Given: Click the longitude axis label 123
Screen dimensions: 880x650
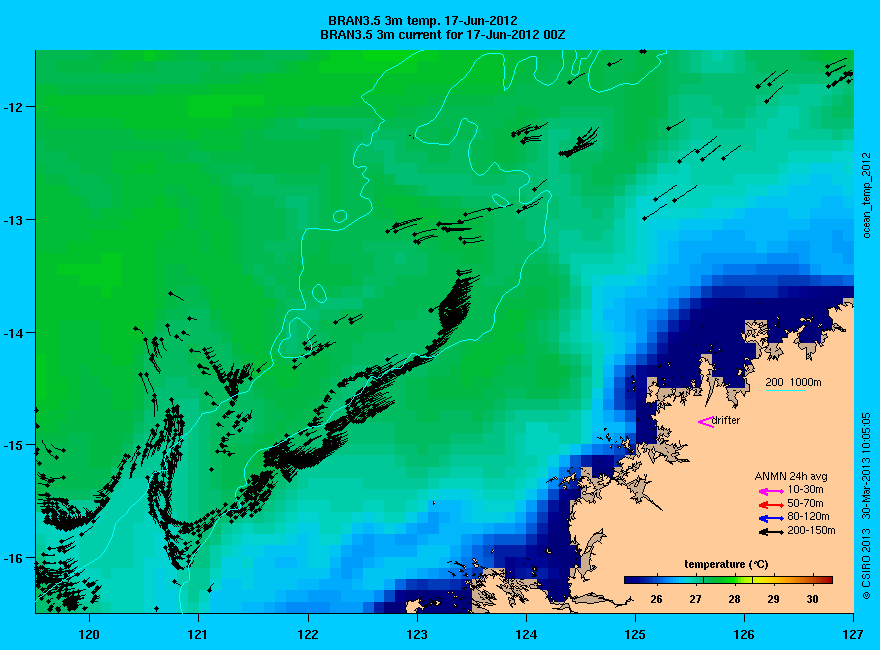Looking at the screenshot, I should (x=417, y=635).
